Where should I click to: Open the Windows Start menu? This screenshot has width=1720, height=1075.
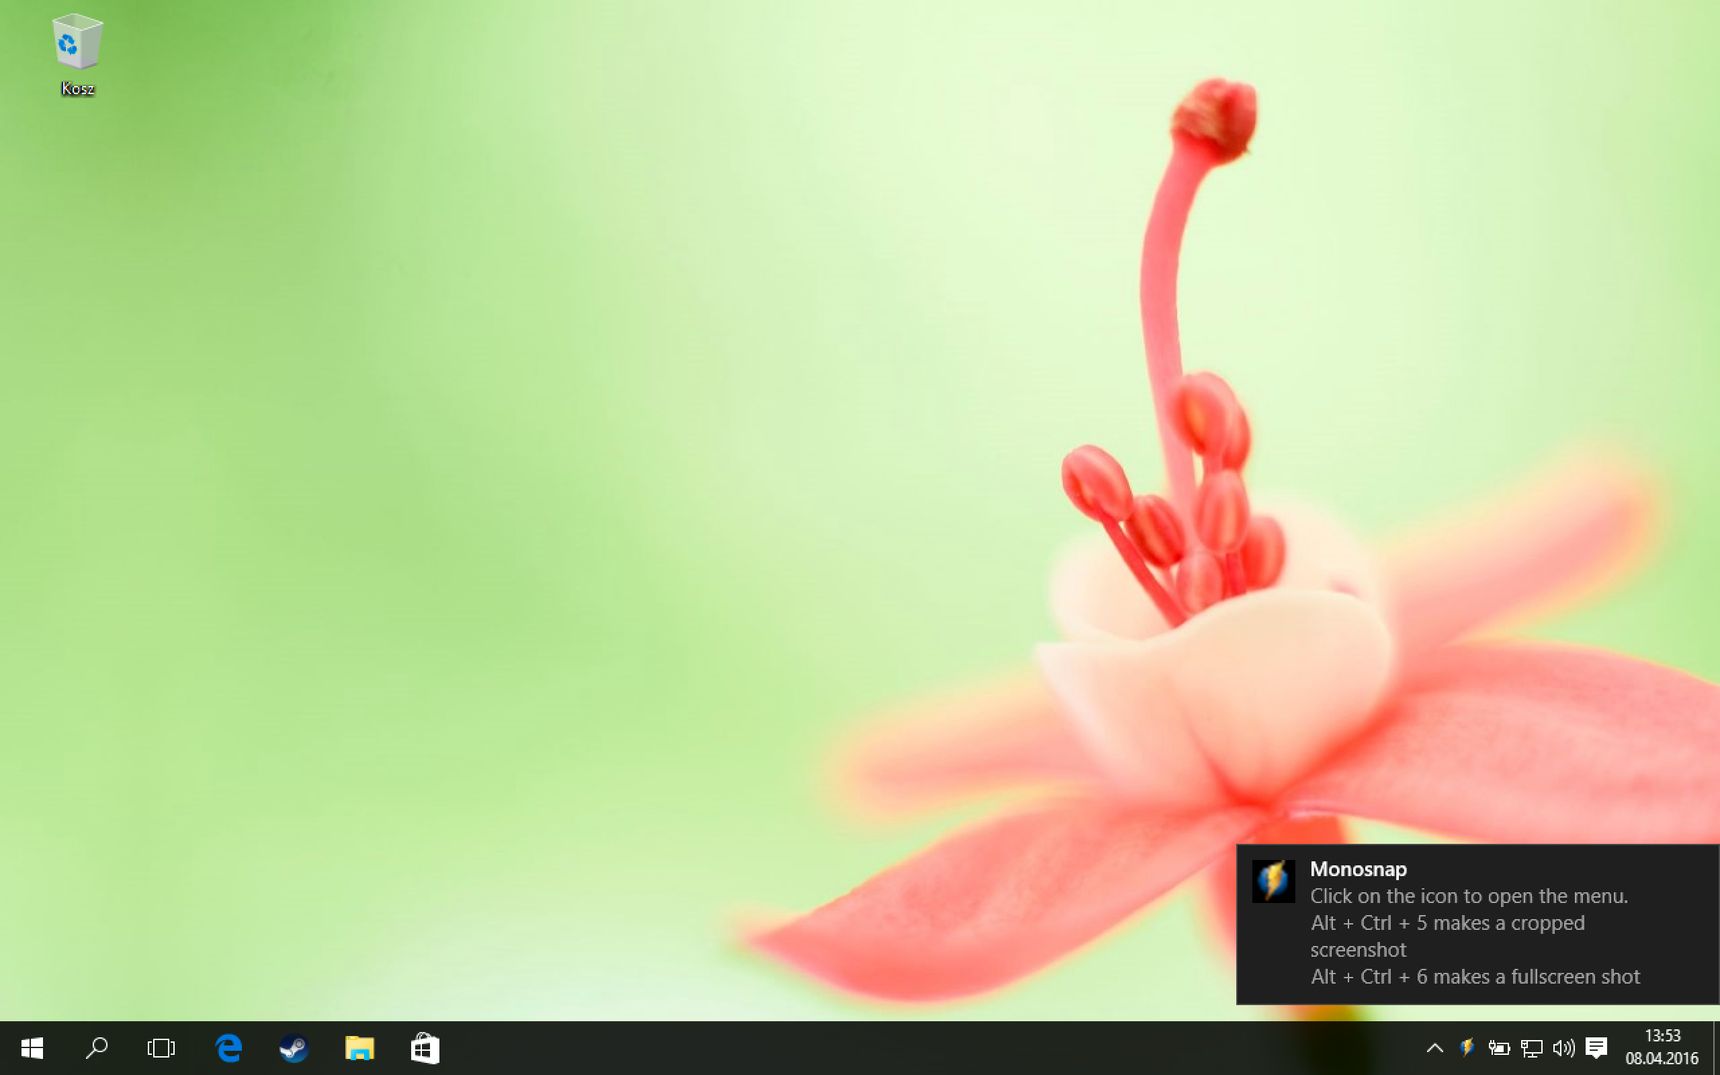point(32,1048)
